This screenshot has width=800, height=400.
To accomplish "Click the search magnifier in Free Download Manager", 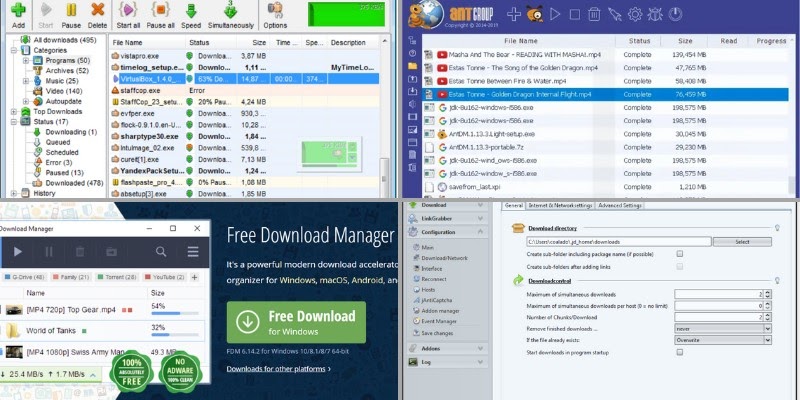I will (x=161, y=251).
